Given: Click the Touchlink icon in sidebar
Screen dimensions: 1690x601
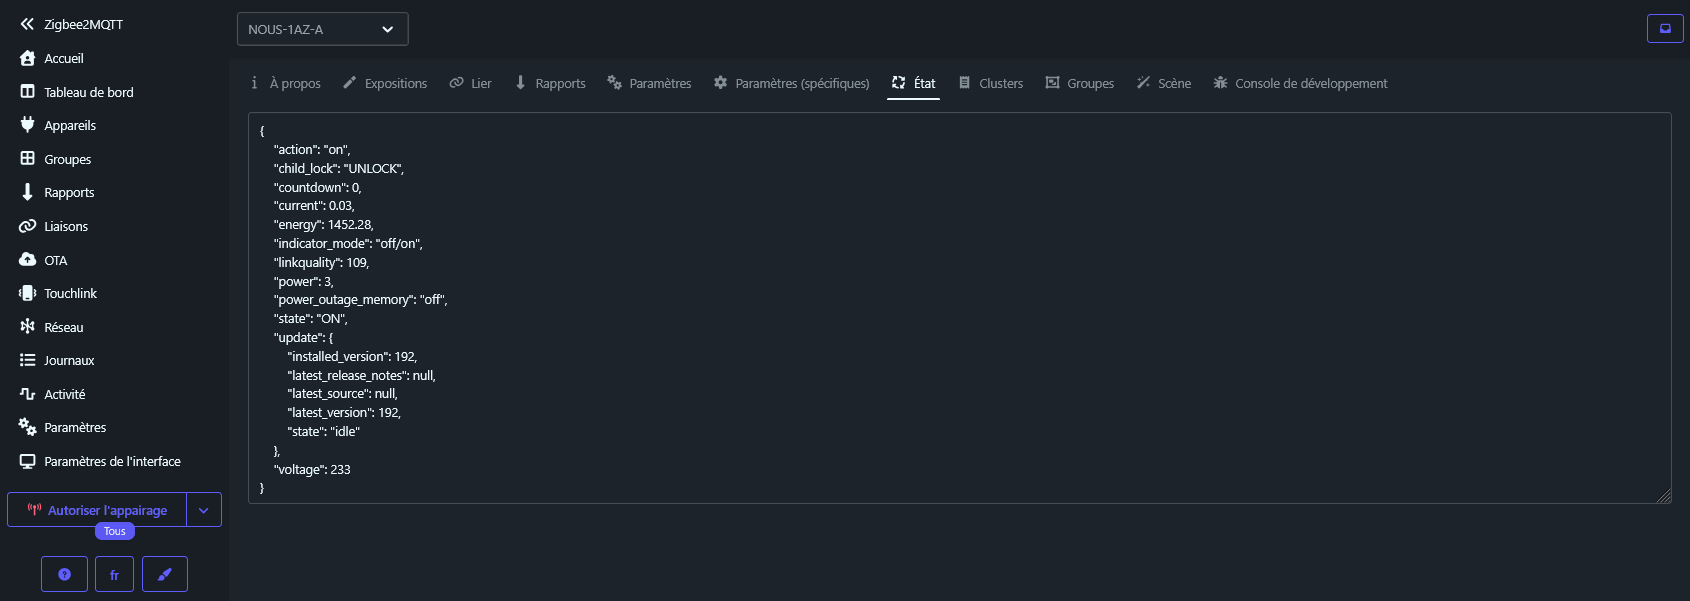Looking at the screenshot, I should click(28, 293).
